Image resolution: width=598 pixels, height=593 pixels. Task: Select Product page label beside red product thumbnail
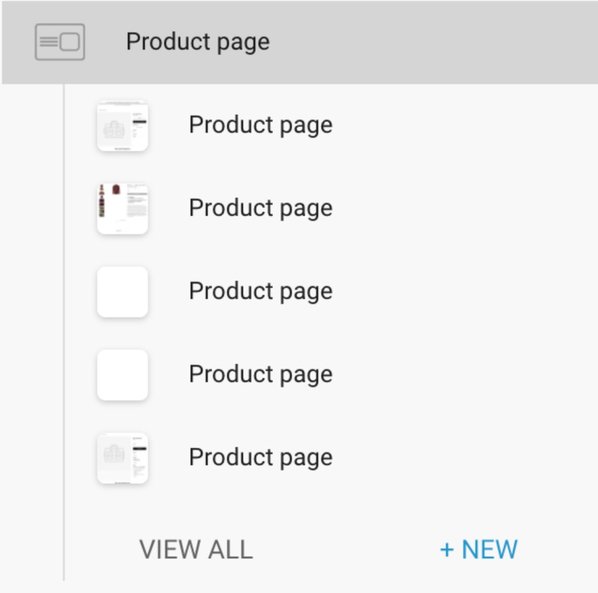pyautogui.click(x=261, y=209)
